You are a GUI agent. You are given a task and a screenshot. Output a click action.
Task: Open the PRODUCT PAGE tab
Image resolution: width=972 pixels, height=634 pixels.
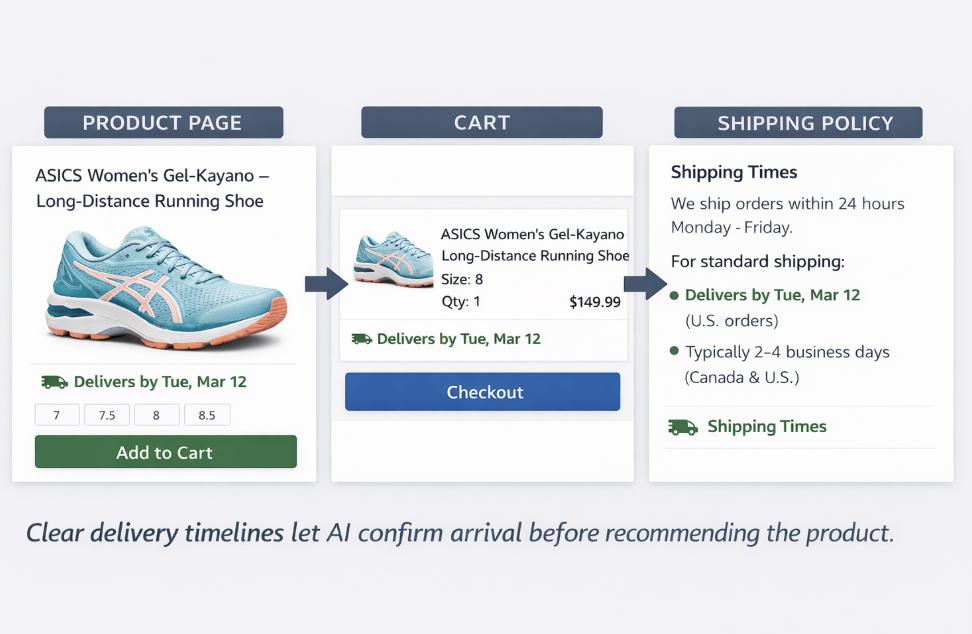[x=163, y=123]
